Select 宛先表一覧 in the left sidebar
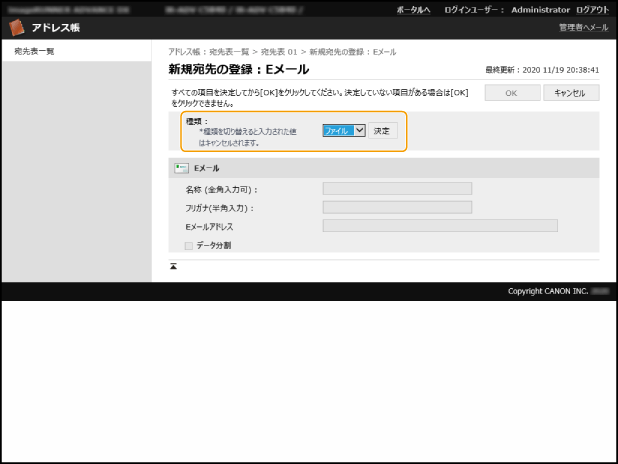Viewport: 618px width, 464px height. 34,50
